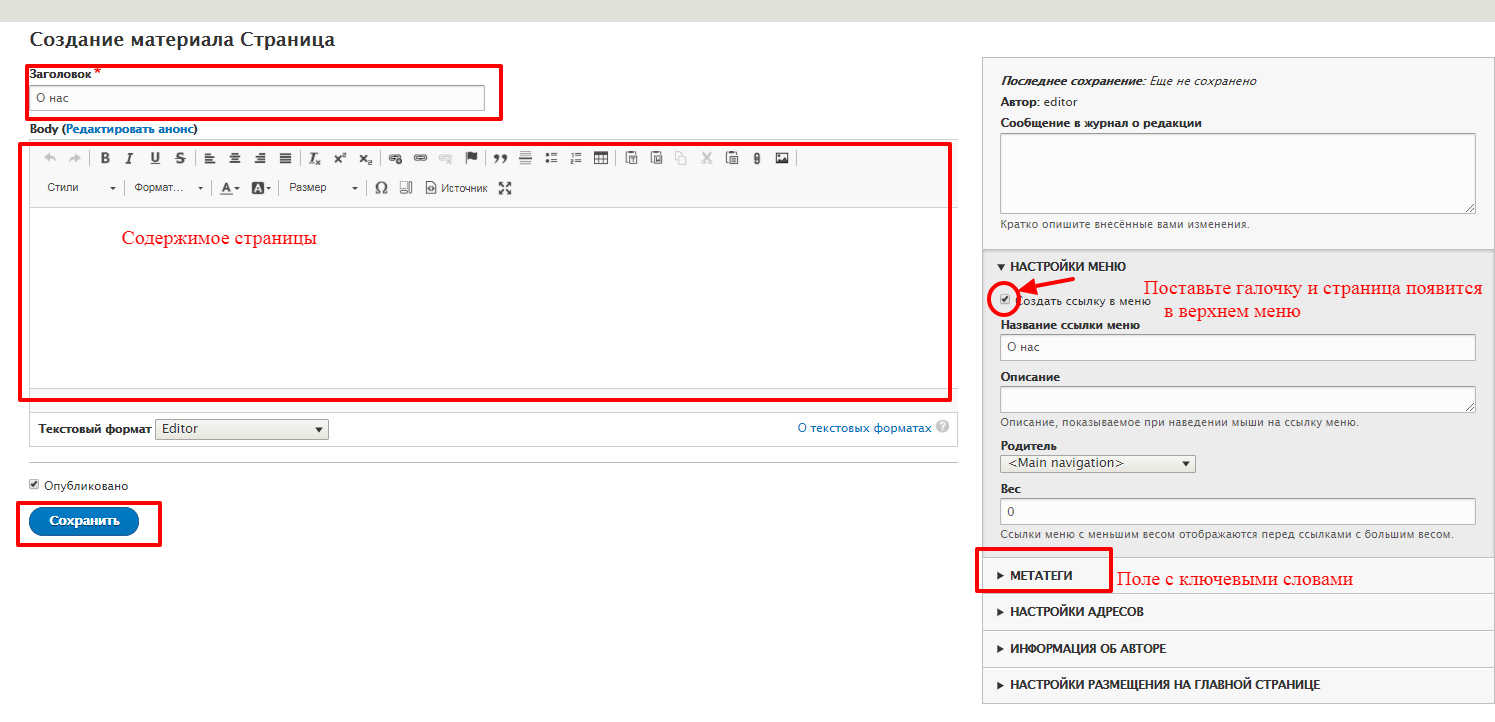Justify the text alignment
The height and width of the screenshot is (722, 1495).
(x=285, y=158)
